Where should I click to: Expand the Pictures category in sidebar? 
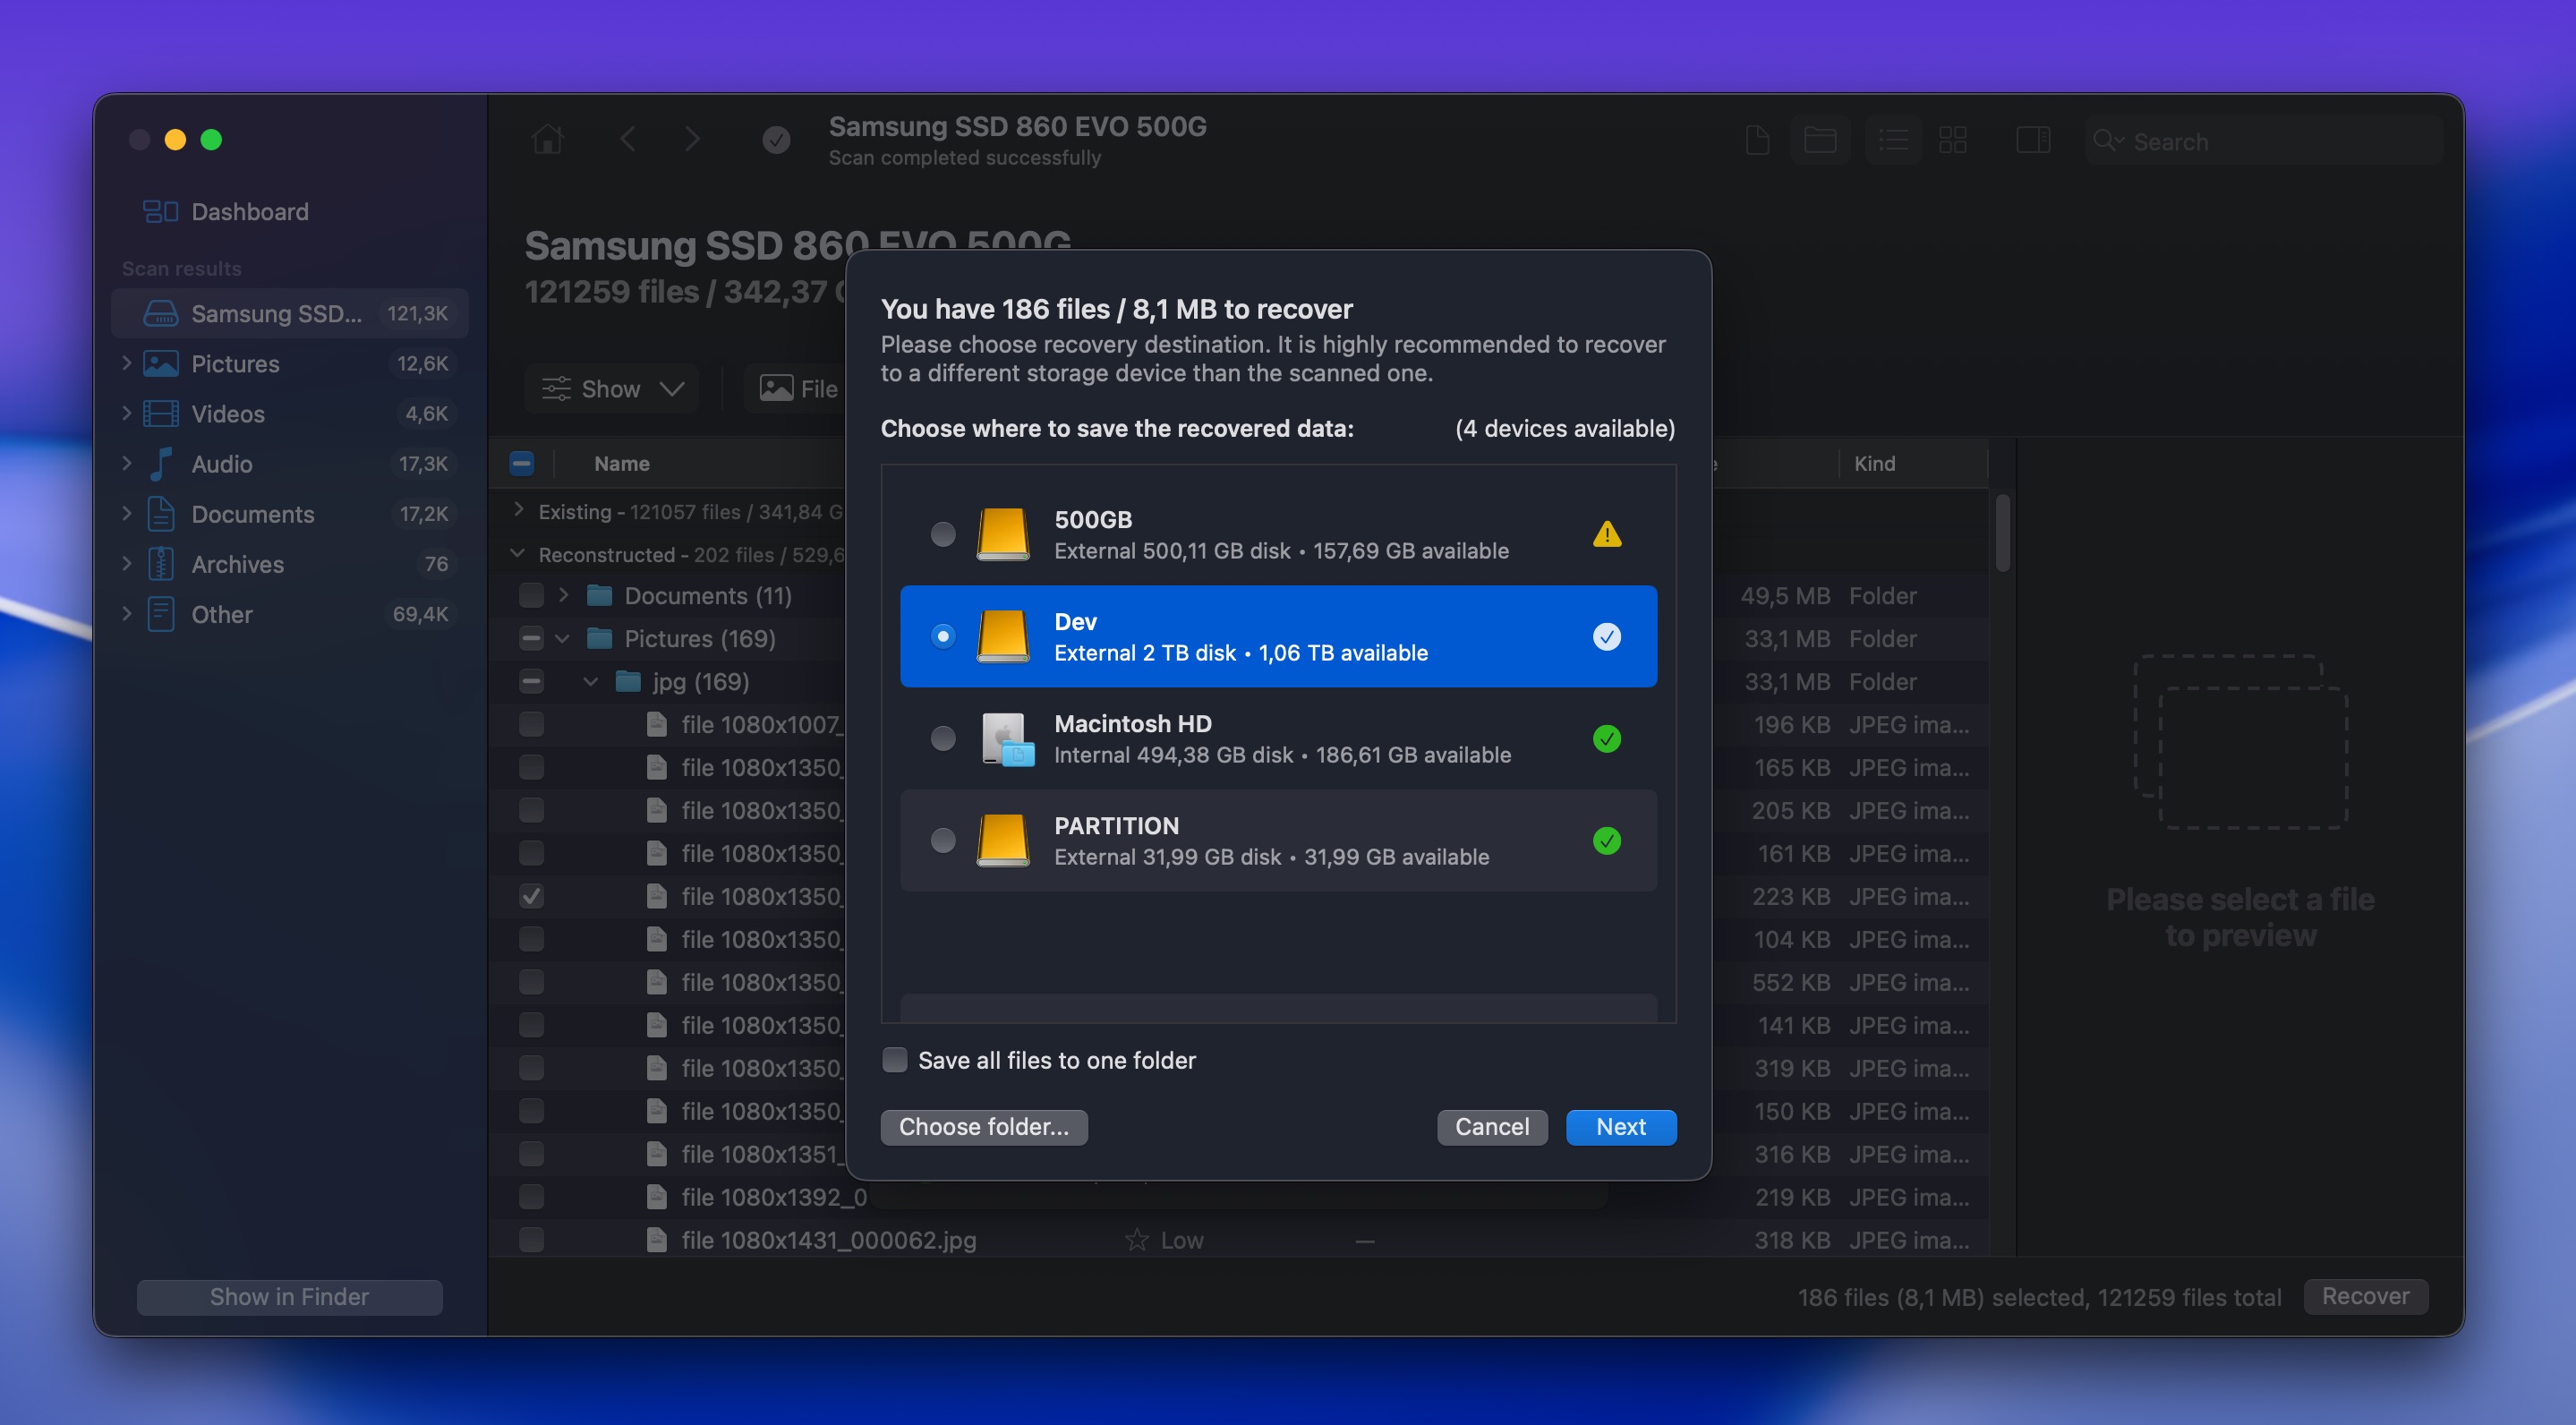(127, 363)
